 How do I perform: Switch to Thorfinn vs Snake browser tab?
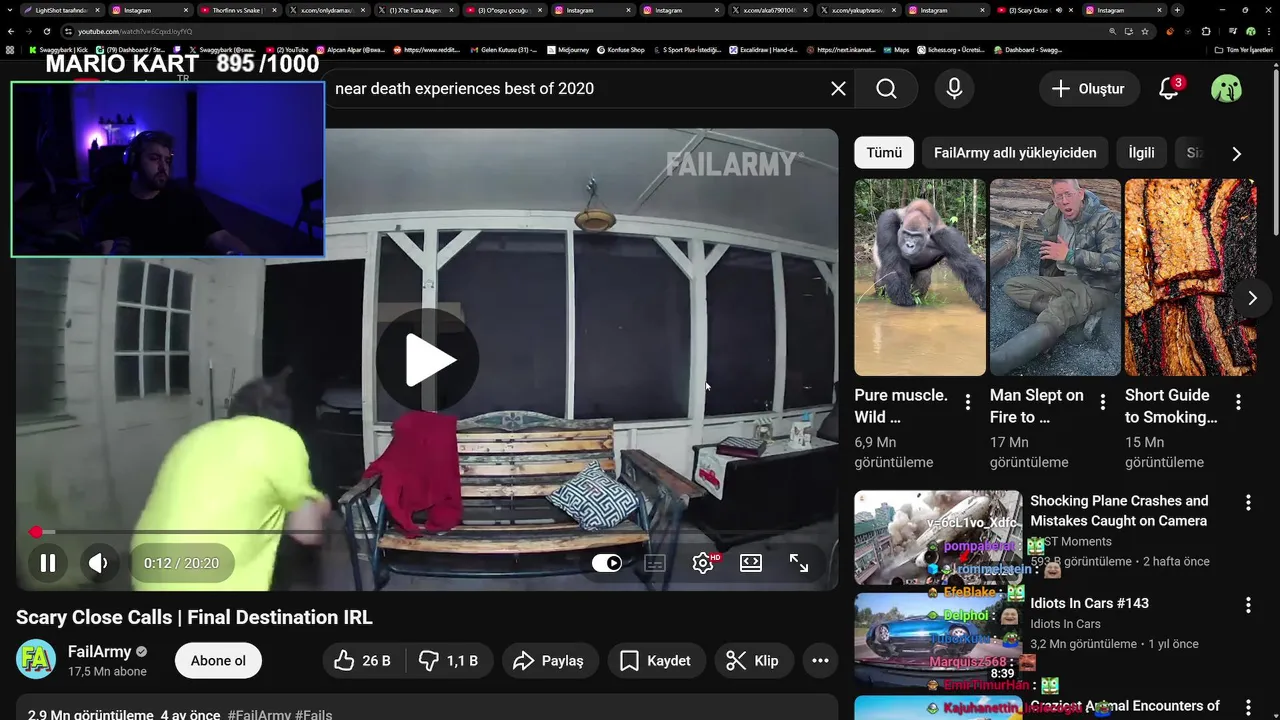pos(237,10)
